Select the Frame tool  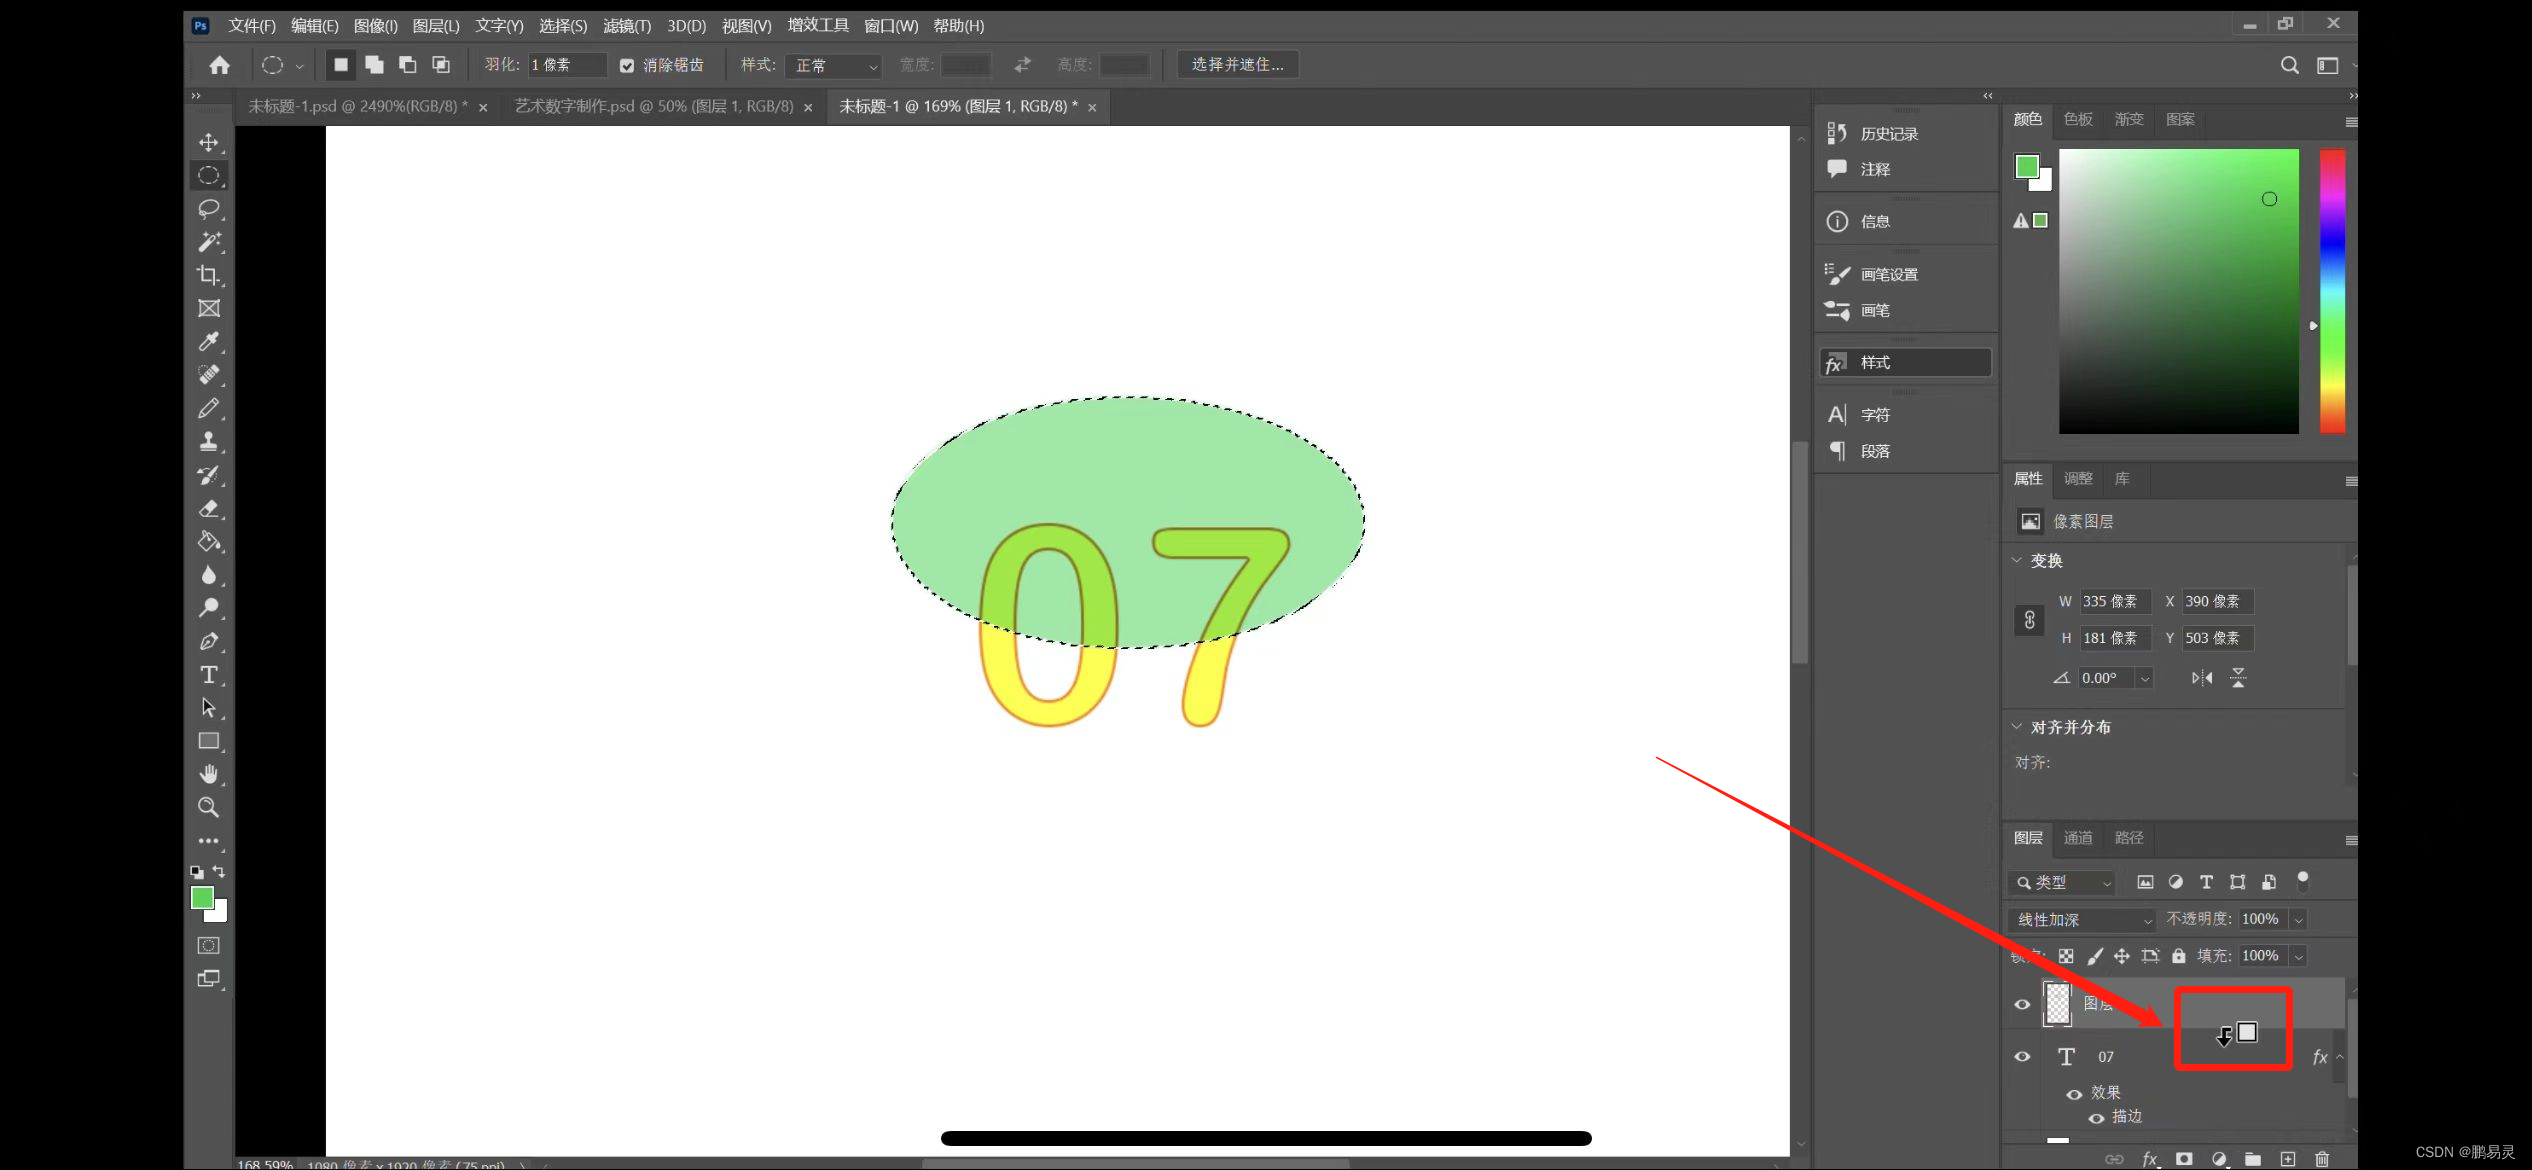pyautogui.click(x=208, y=308)
